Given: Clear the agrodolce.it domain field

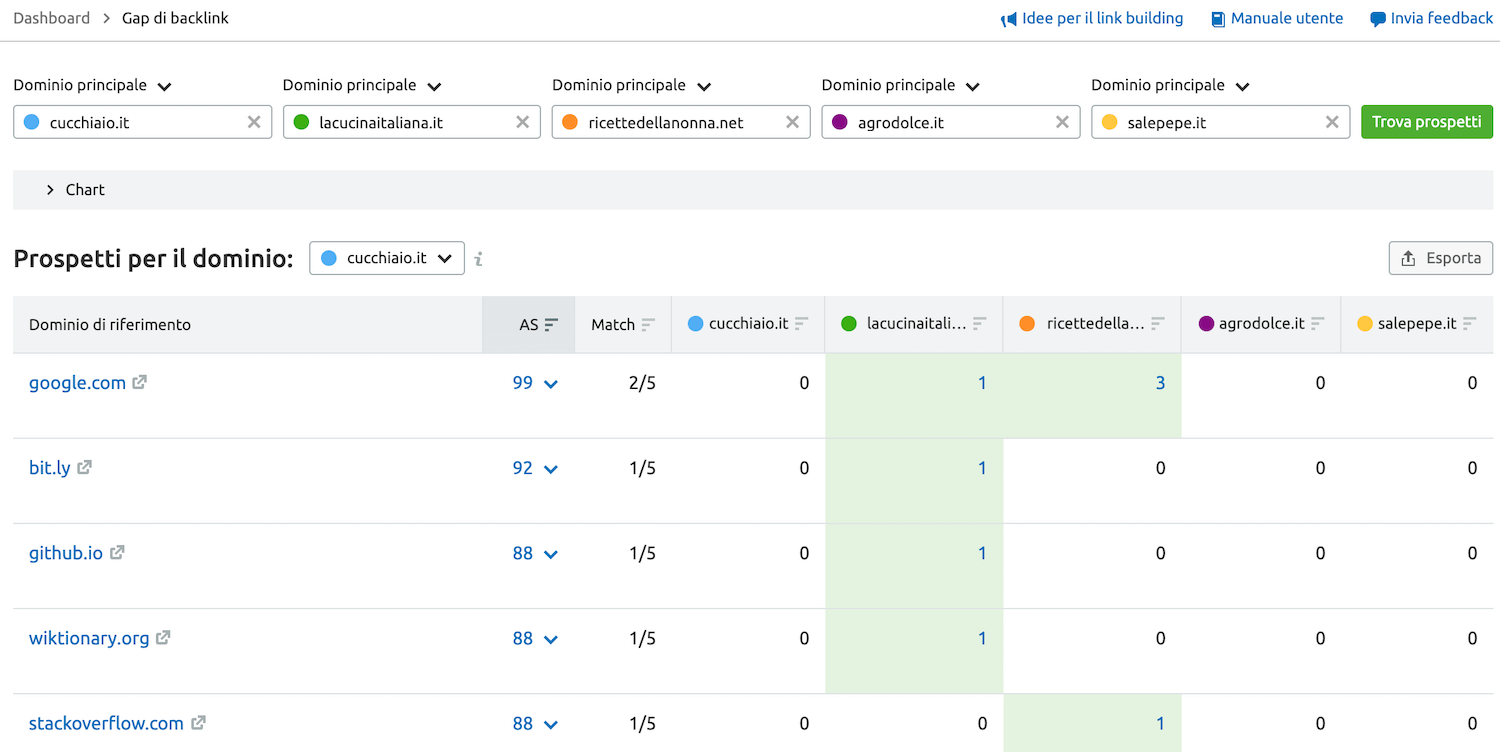Looking at the screenshot, I should [x=1062, y=122].
